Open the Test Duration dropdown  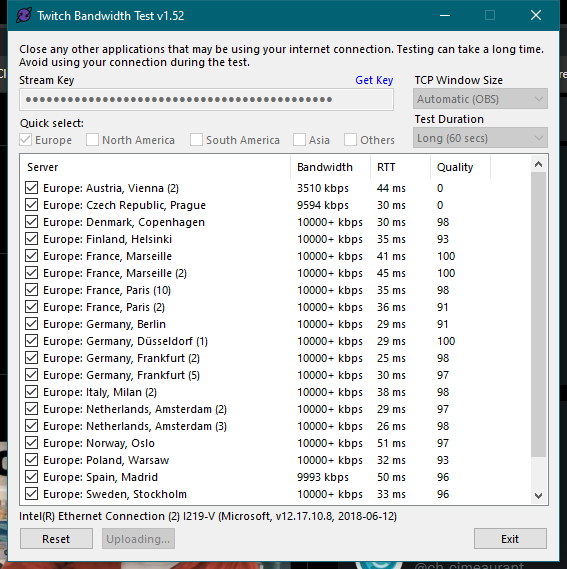pyautogui.click(x=480, y=138)
